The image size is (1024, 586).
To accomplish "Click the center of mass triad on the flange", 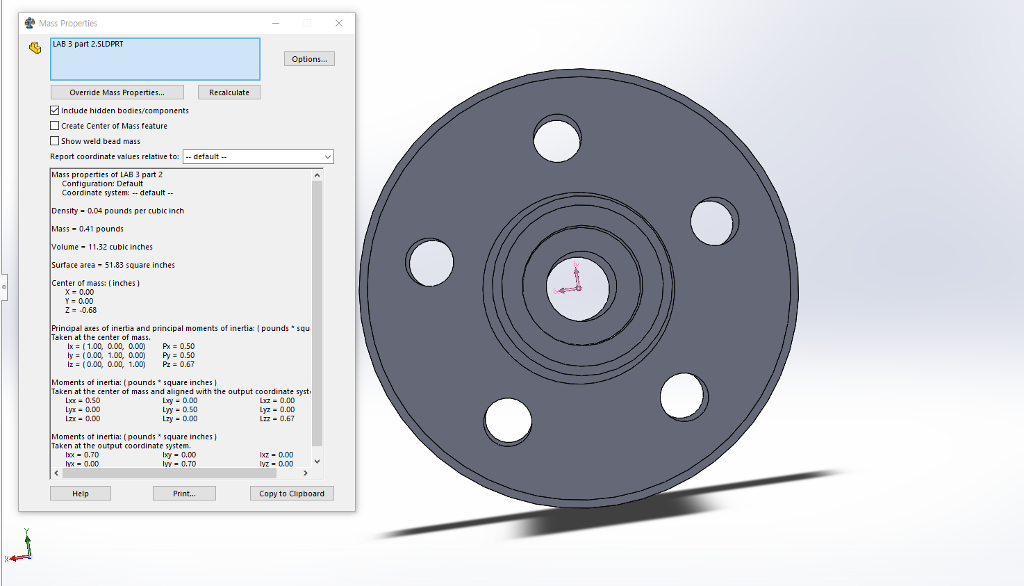I will pyautogui.click(x=578, y=288).
